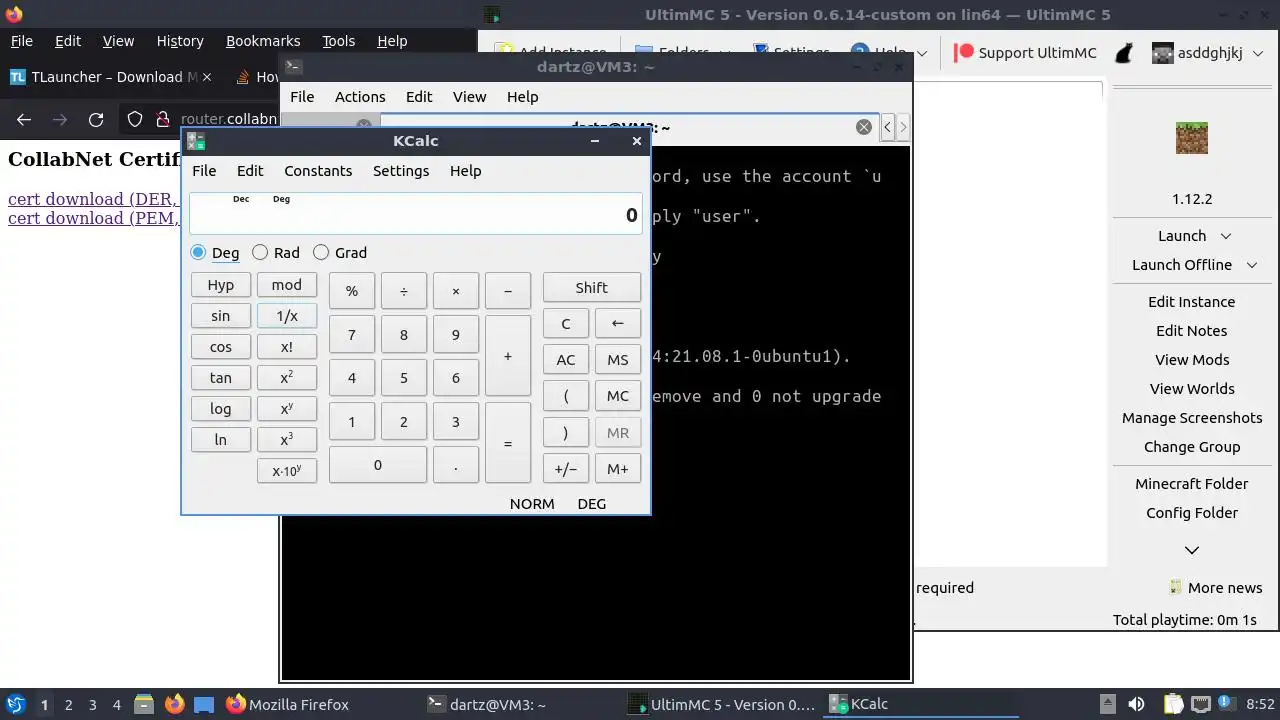
Task: Select the grass block instance icon in UltimMC
Action: [x=1192, y=138]
